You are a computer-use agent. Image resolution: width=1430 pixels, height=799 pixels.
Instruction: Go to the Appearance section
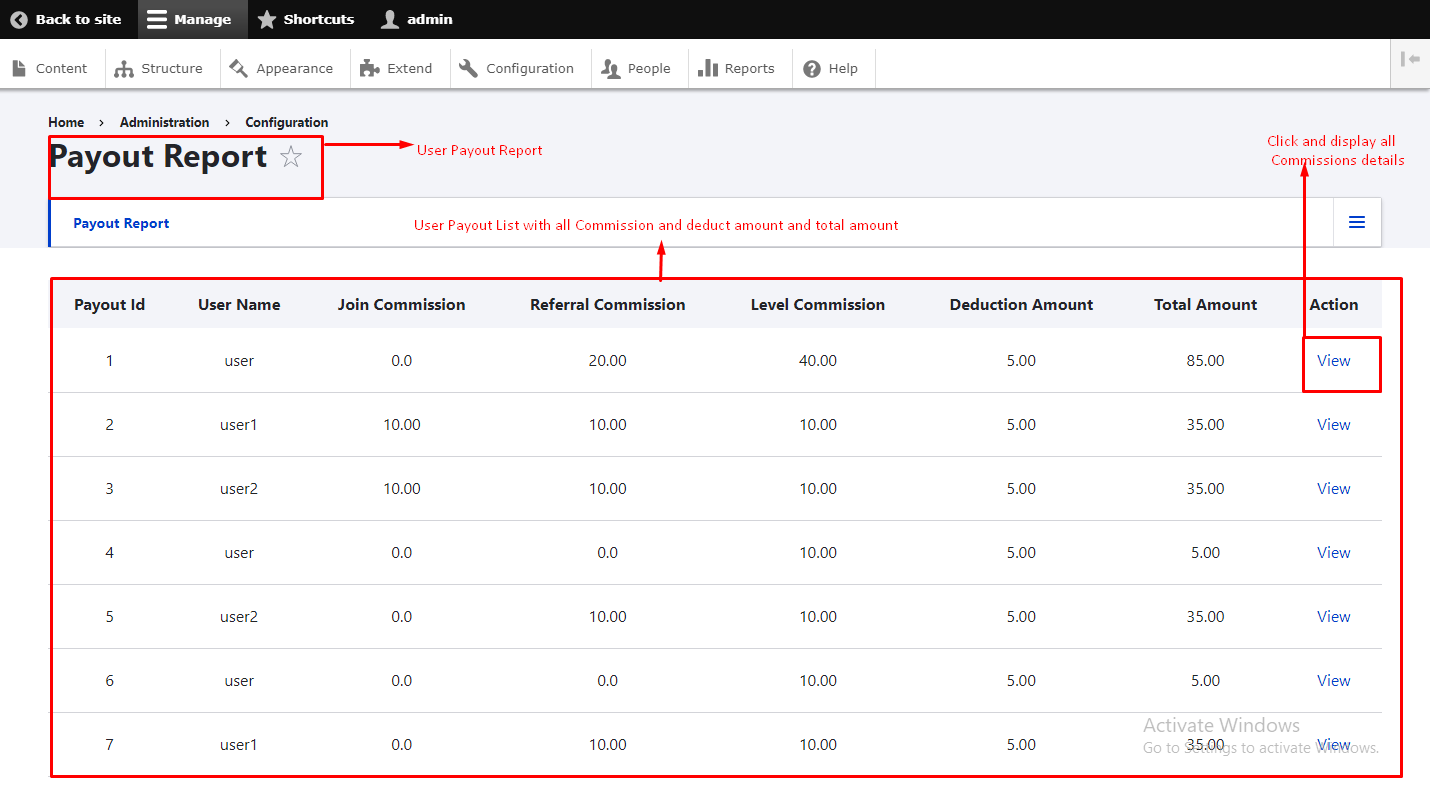coord(281,68)
